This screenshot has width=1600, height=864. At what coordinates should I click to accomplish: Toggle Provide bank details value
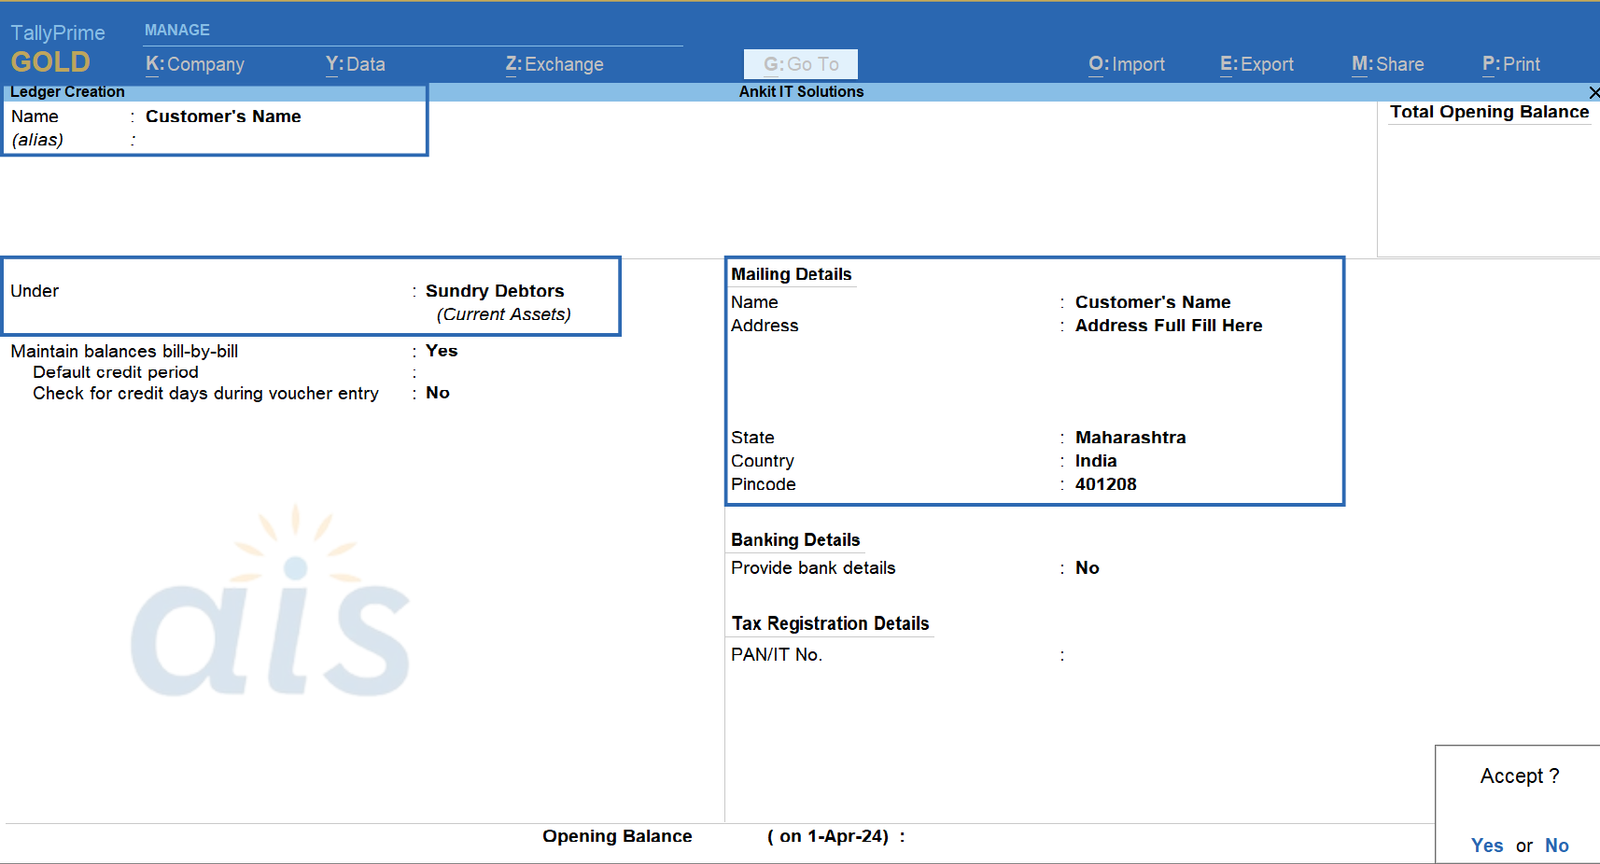tap(1087, 568)
